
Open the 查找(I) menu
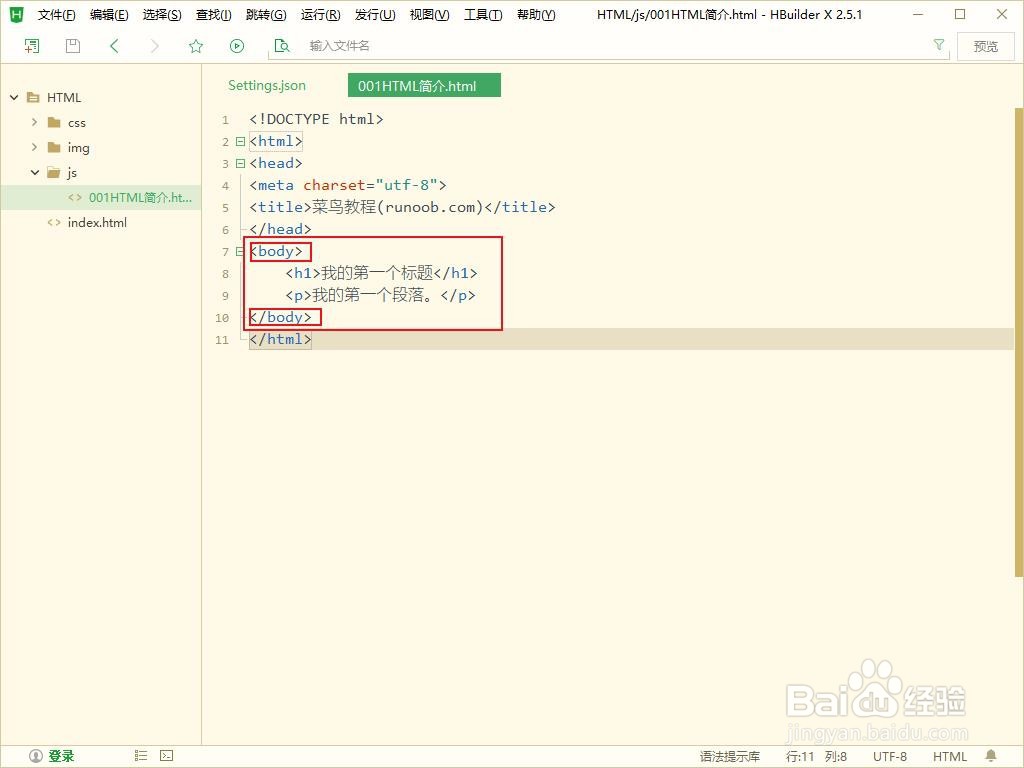214,14
